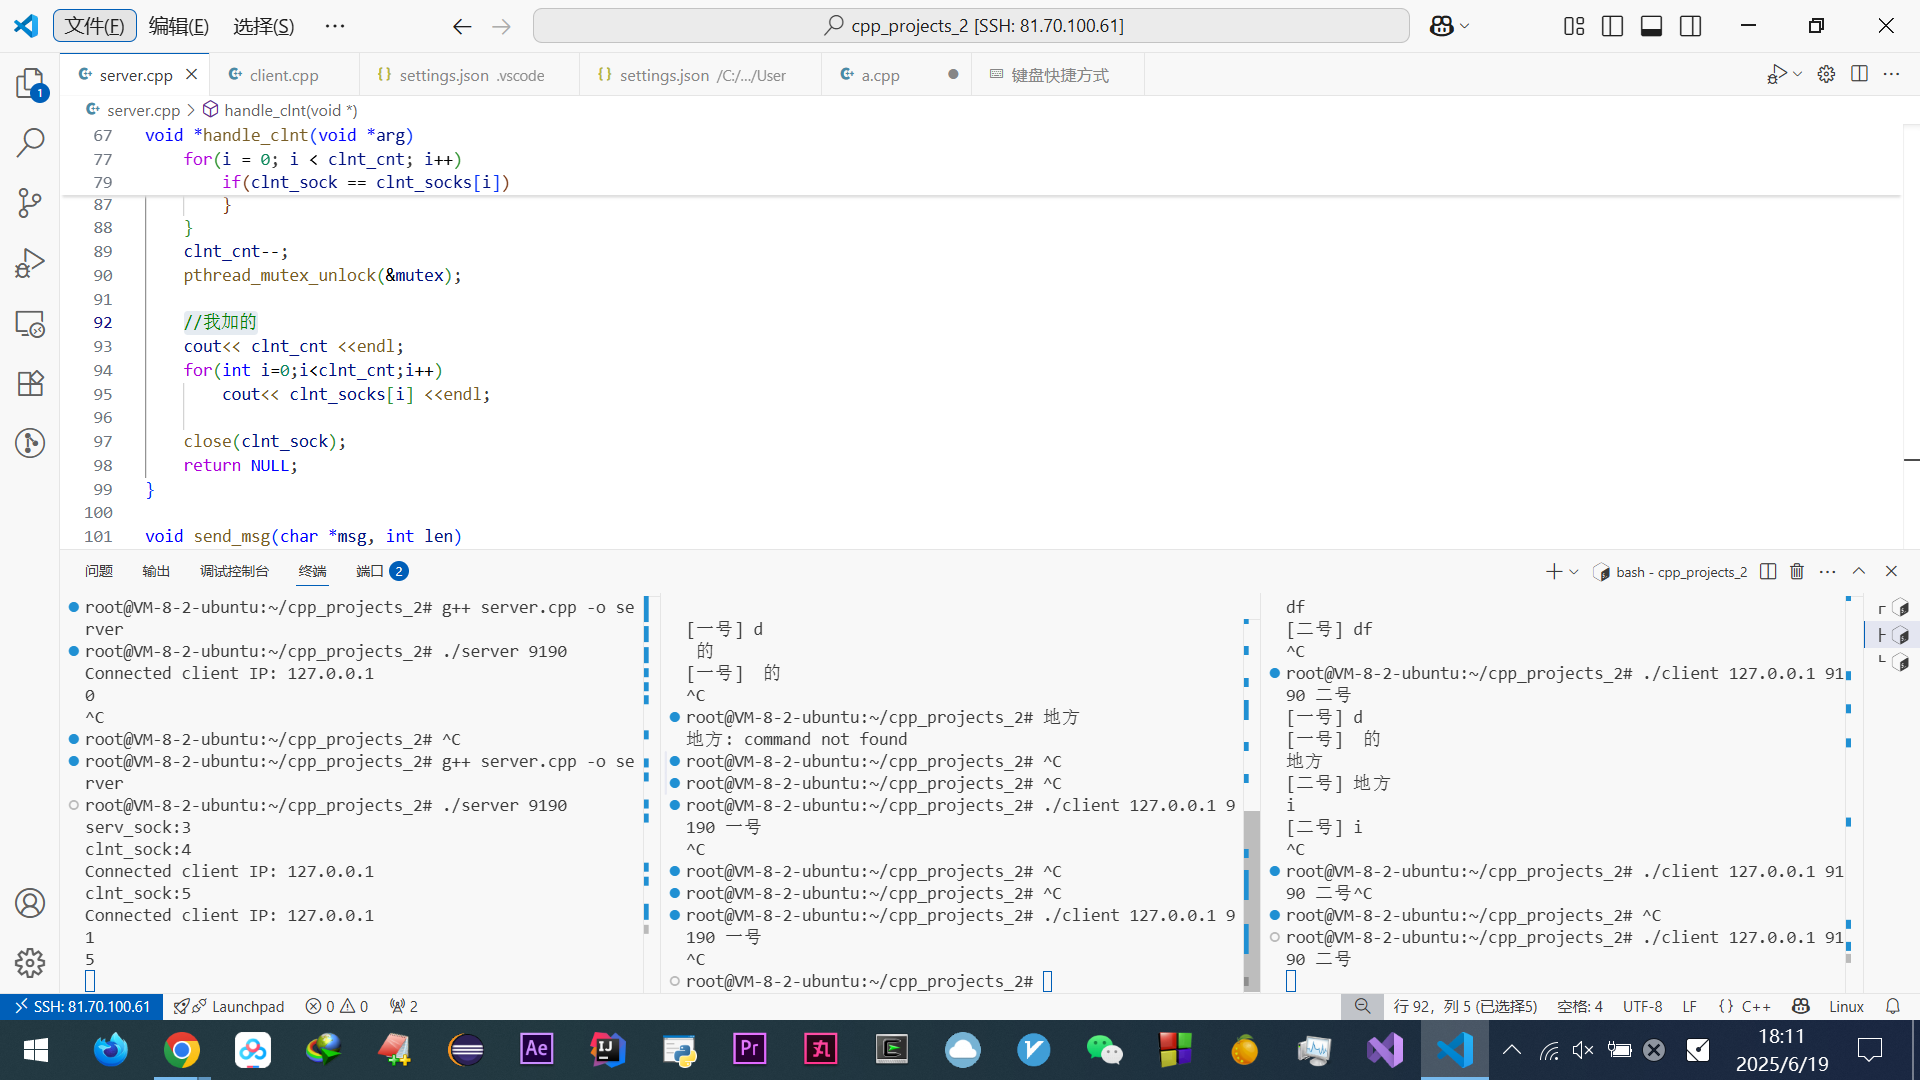Screen dimensions: 1920x1080
Task: Open Remote Explorer view
Action: [x=30, y=323]
